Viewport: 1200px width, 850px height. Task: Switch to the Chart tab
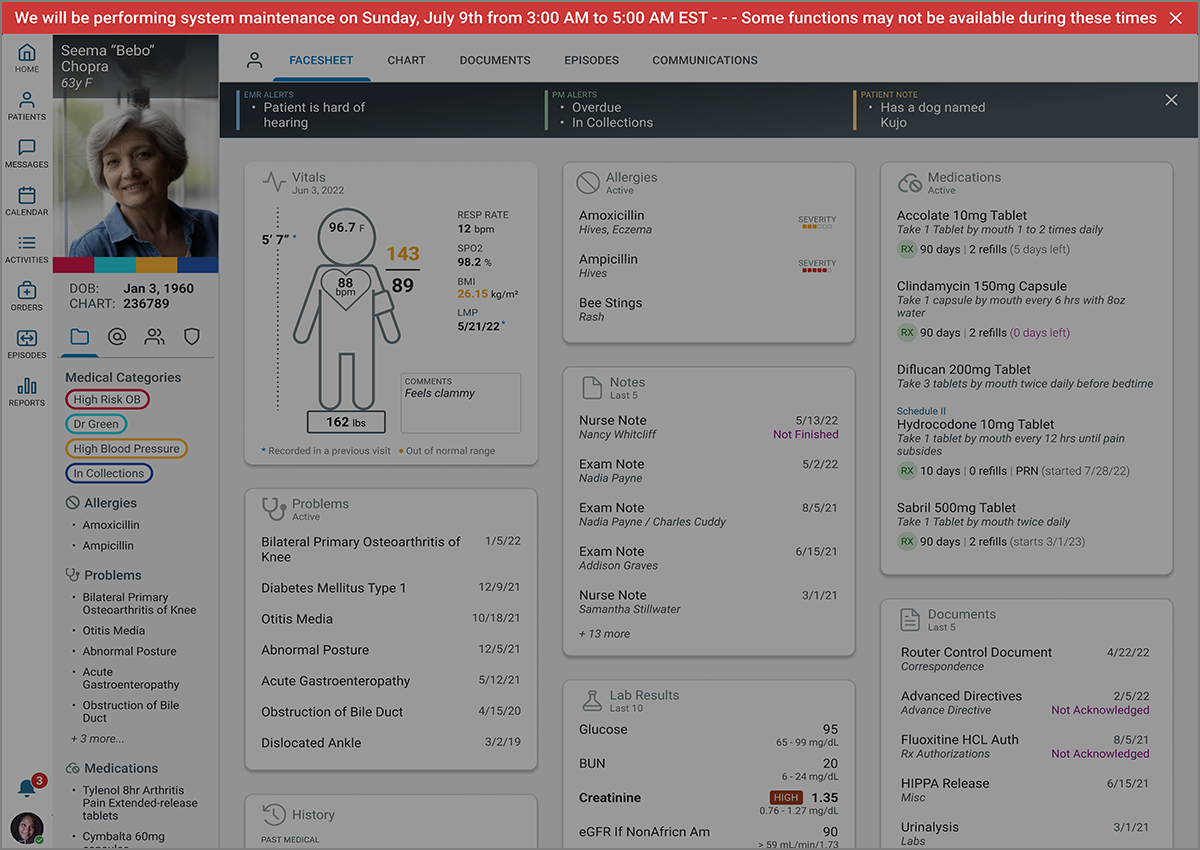[x=406, y=60]
